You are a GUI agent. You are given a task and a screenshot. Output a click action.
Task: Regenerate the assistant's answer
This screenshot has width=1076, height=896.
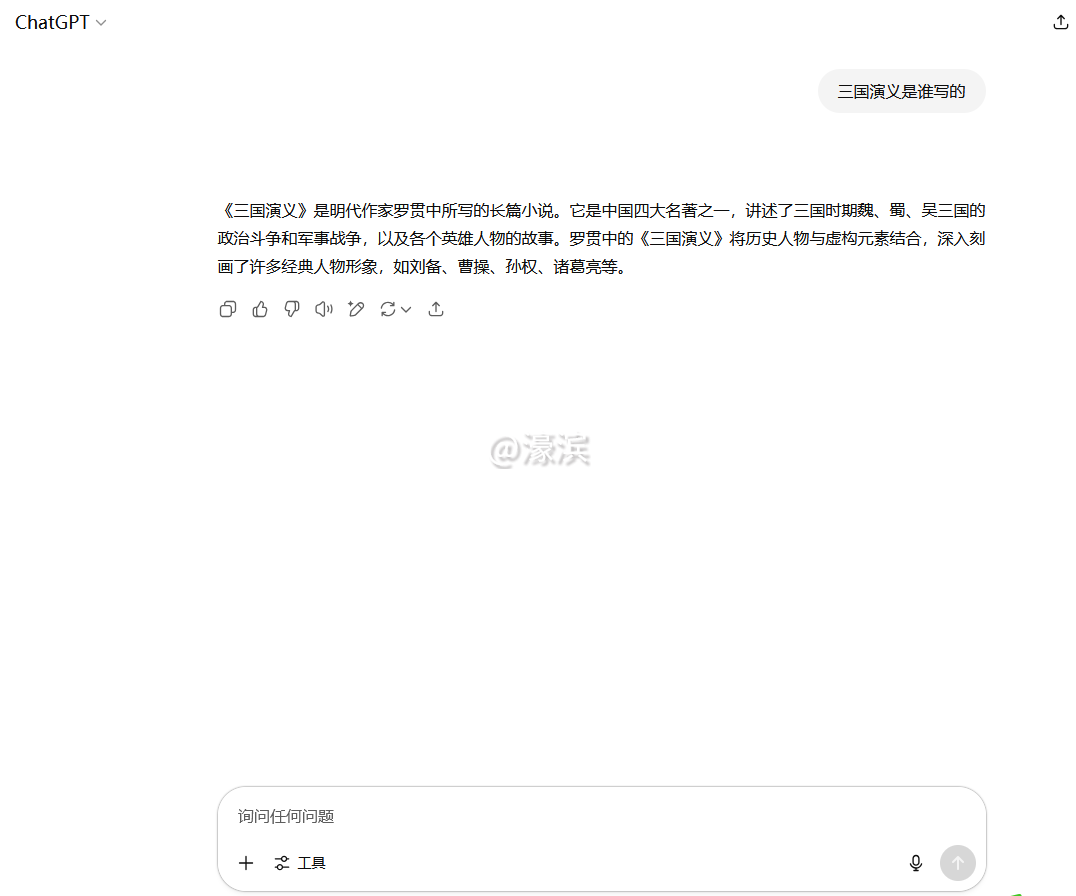point(388,309)
